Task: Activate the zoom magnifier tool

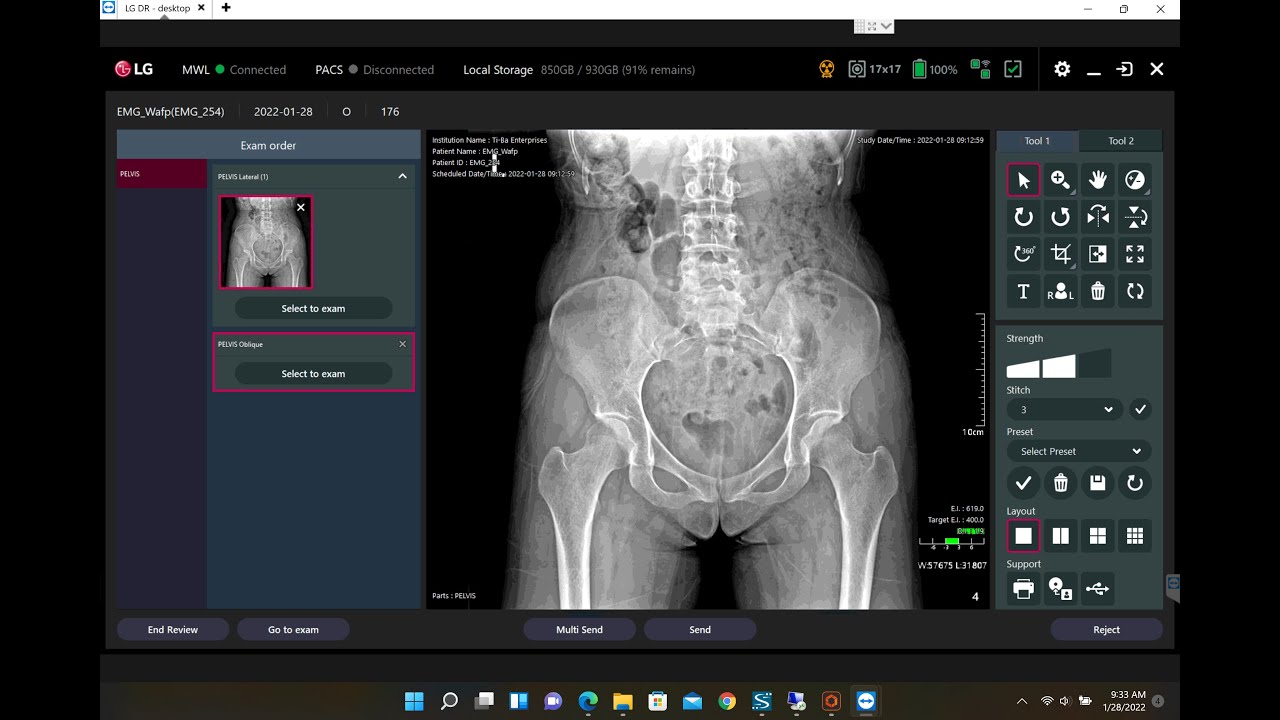Action: pyautogui.click(x=1060, y=180)
